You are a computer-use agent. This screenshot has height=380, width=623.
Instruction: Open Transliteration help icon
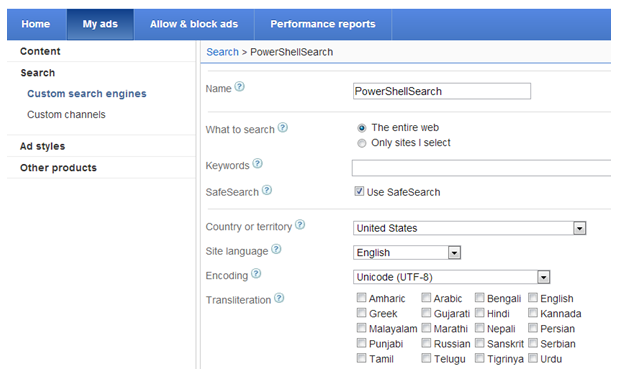point(279,298)
